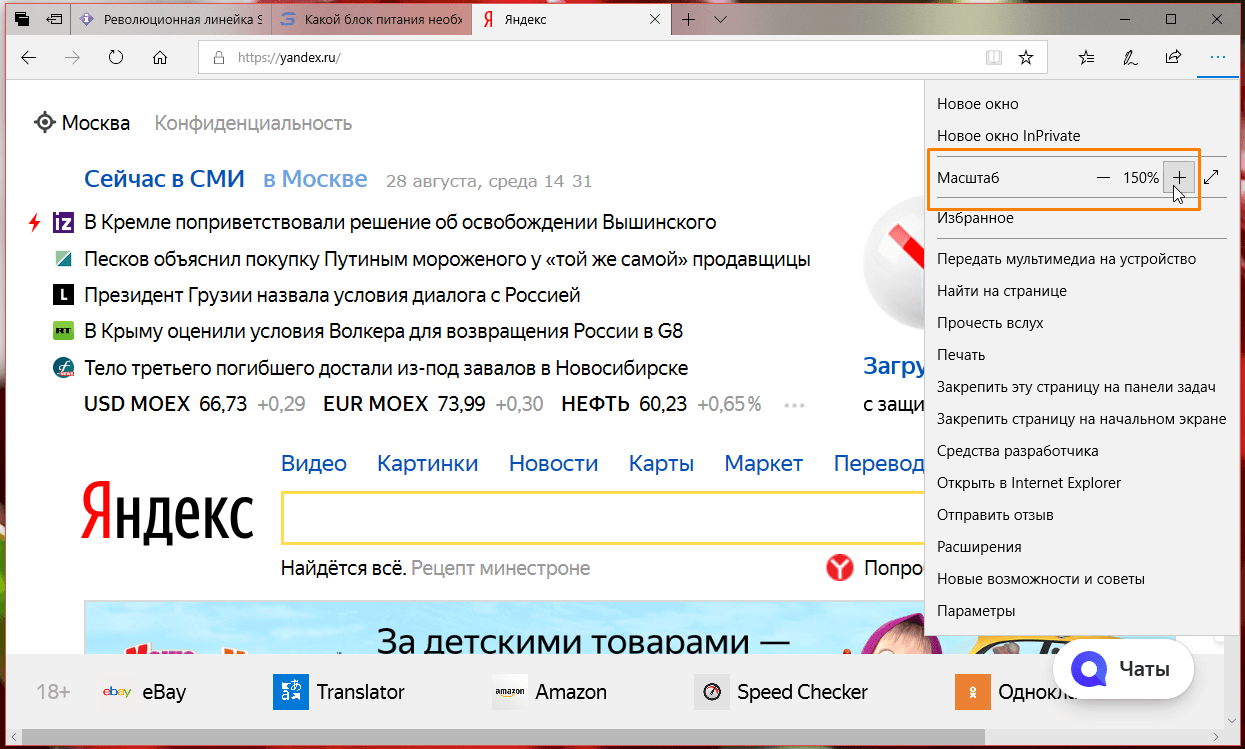Screen dimensions: 1245x749
Task: Open news Президент Грузии назвала условия
Action: tap(332, 295)
